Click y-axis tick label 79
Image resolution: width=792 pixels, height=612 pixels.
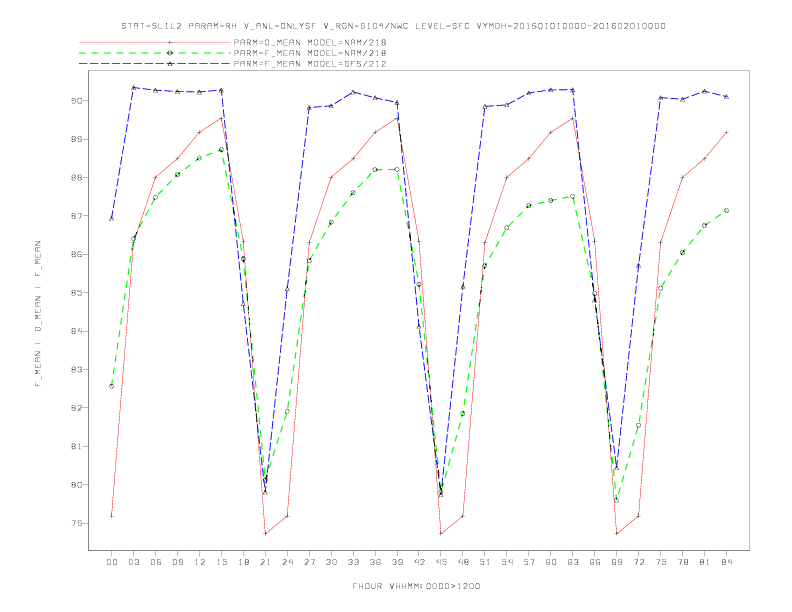click(x=77, y=523)
